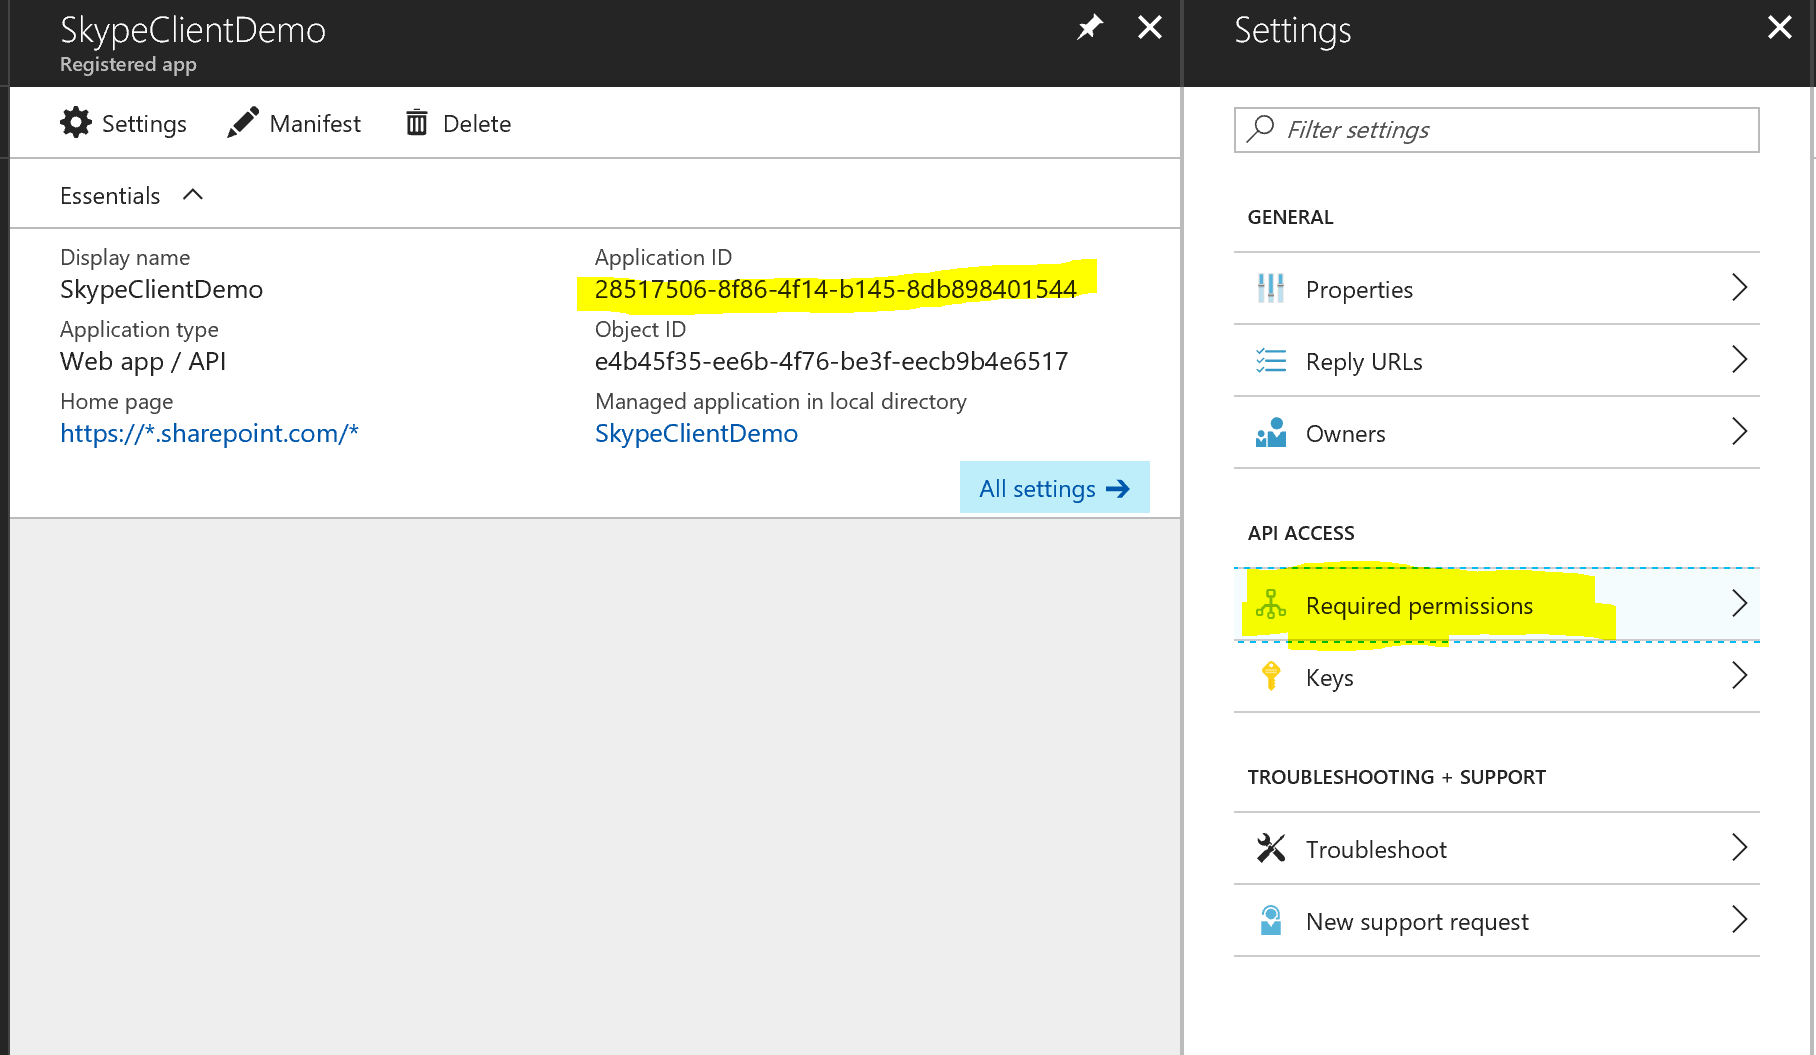Click the Manifest pencil icon
Image resolution: width=1816 pixels, height=1055 pixels.
243,122
